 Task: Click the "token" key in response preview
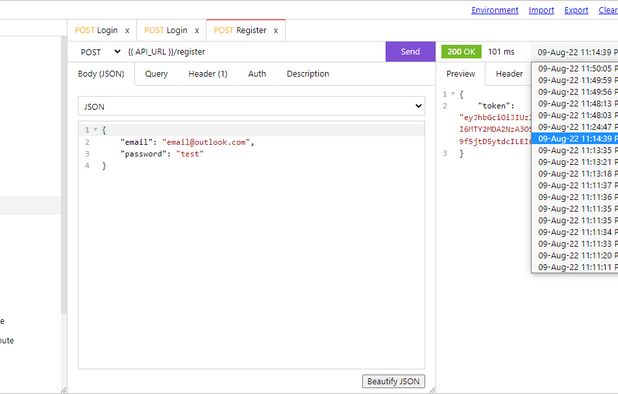[493, 106]
